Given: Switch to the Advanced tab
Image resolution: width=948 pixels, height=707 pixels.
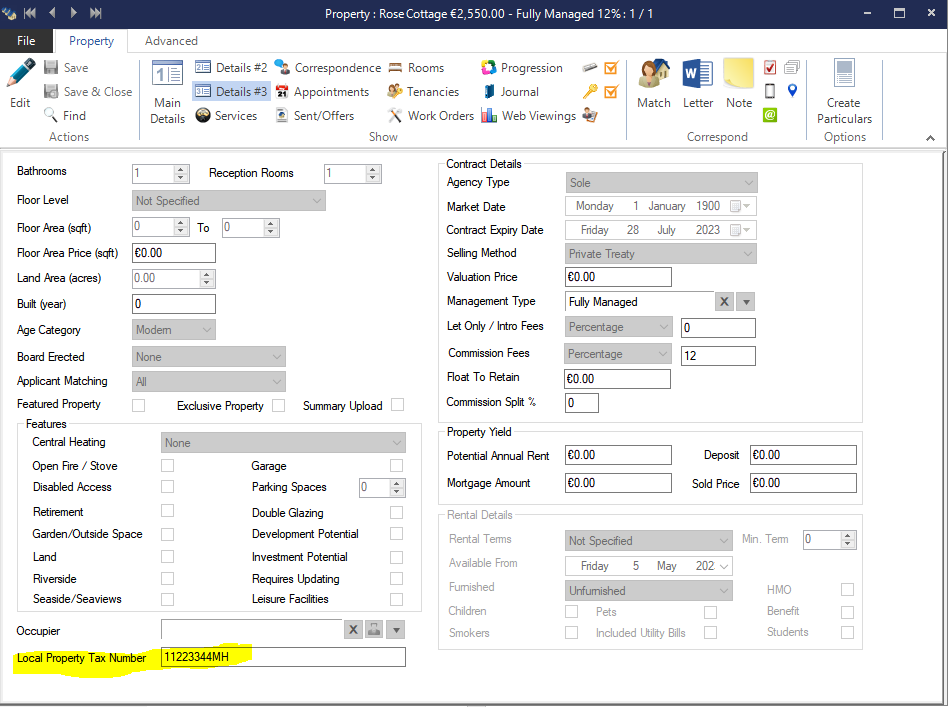Looking at the screenshot, I should coord(171,41).
